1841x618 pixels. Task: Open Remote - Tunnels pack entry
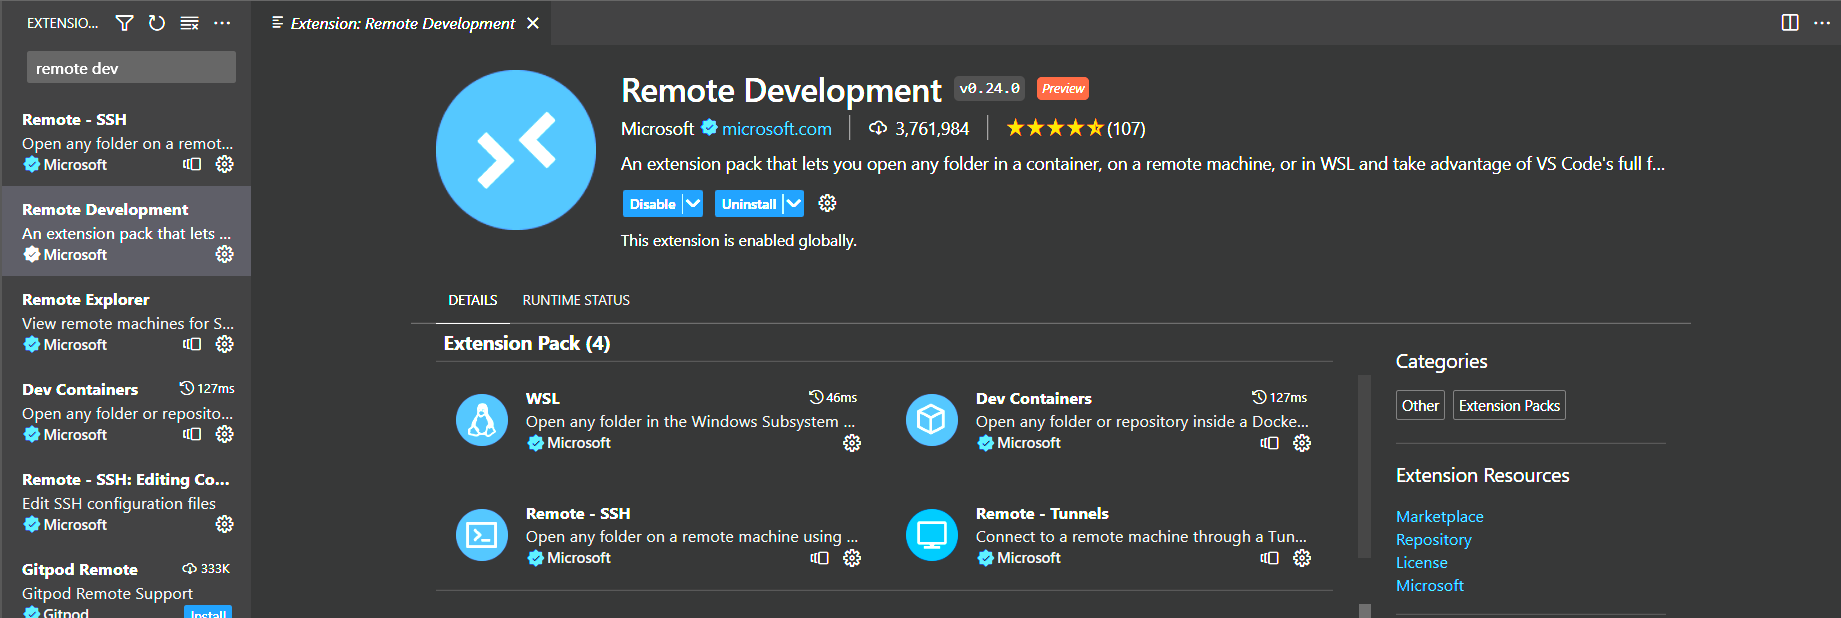point(1108,535)
